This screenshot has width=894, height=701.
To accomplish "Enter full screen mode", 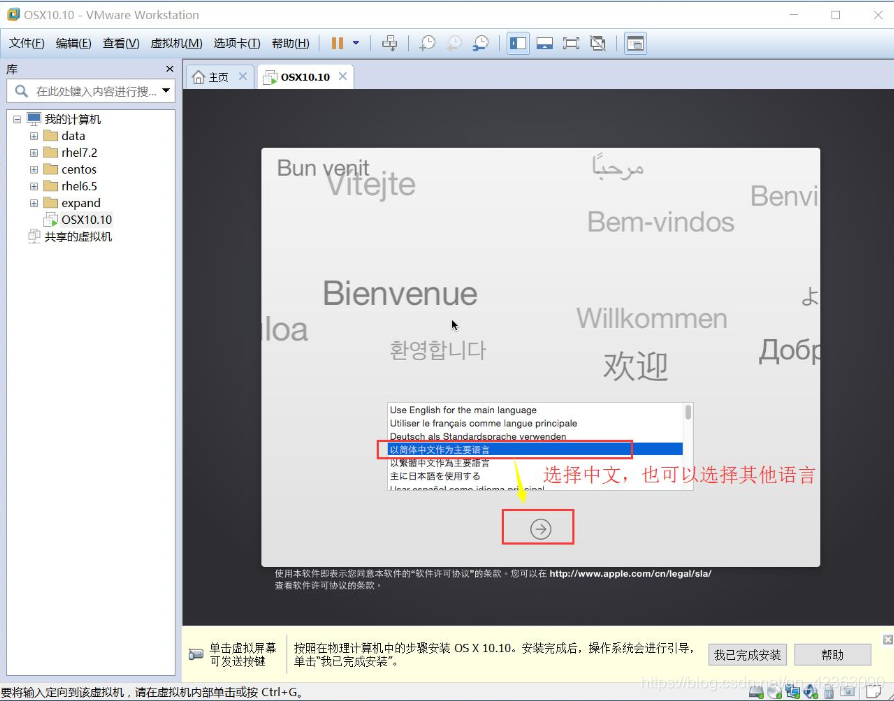I will tap(571, 43).
